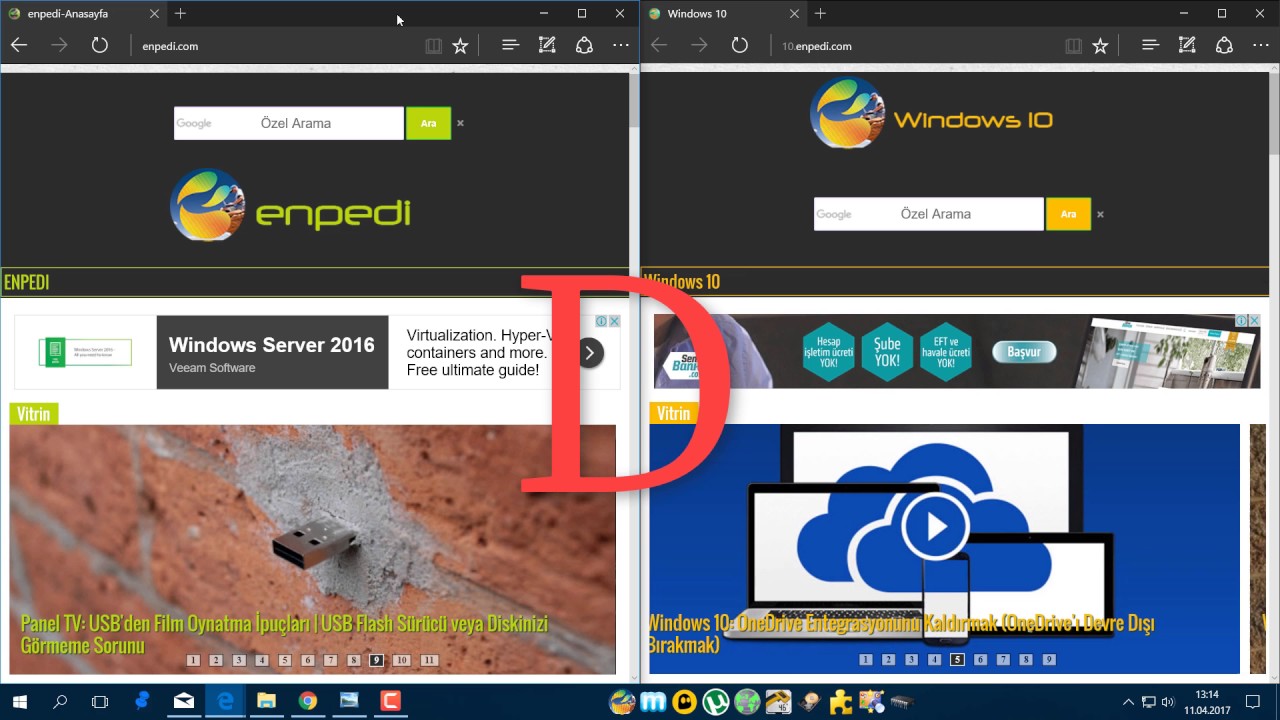1280x720 pixels.
Task: Focus Özel Arama search box on enpedi page
Action: click(x=289, y=123)
